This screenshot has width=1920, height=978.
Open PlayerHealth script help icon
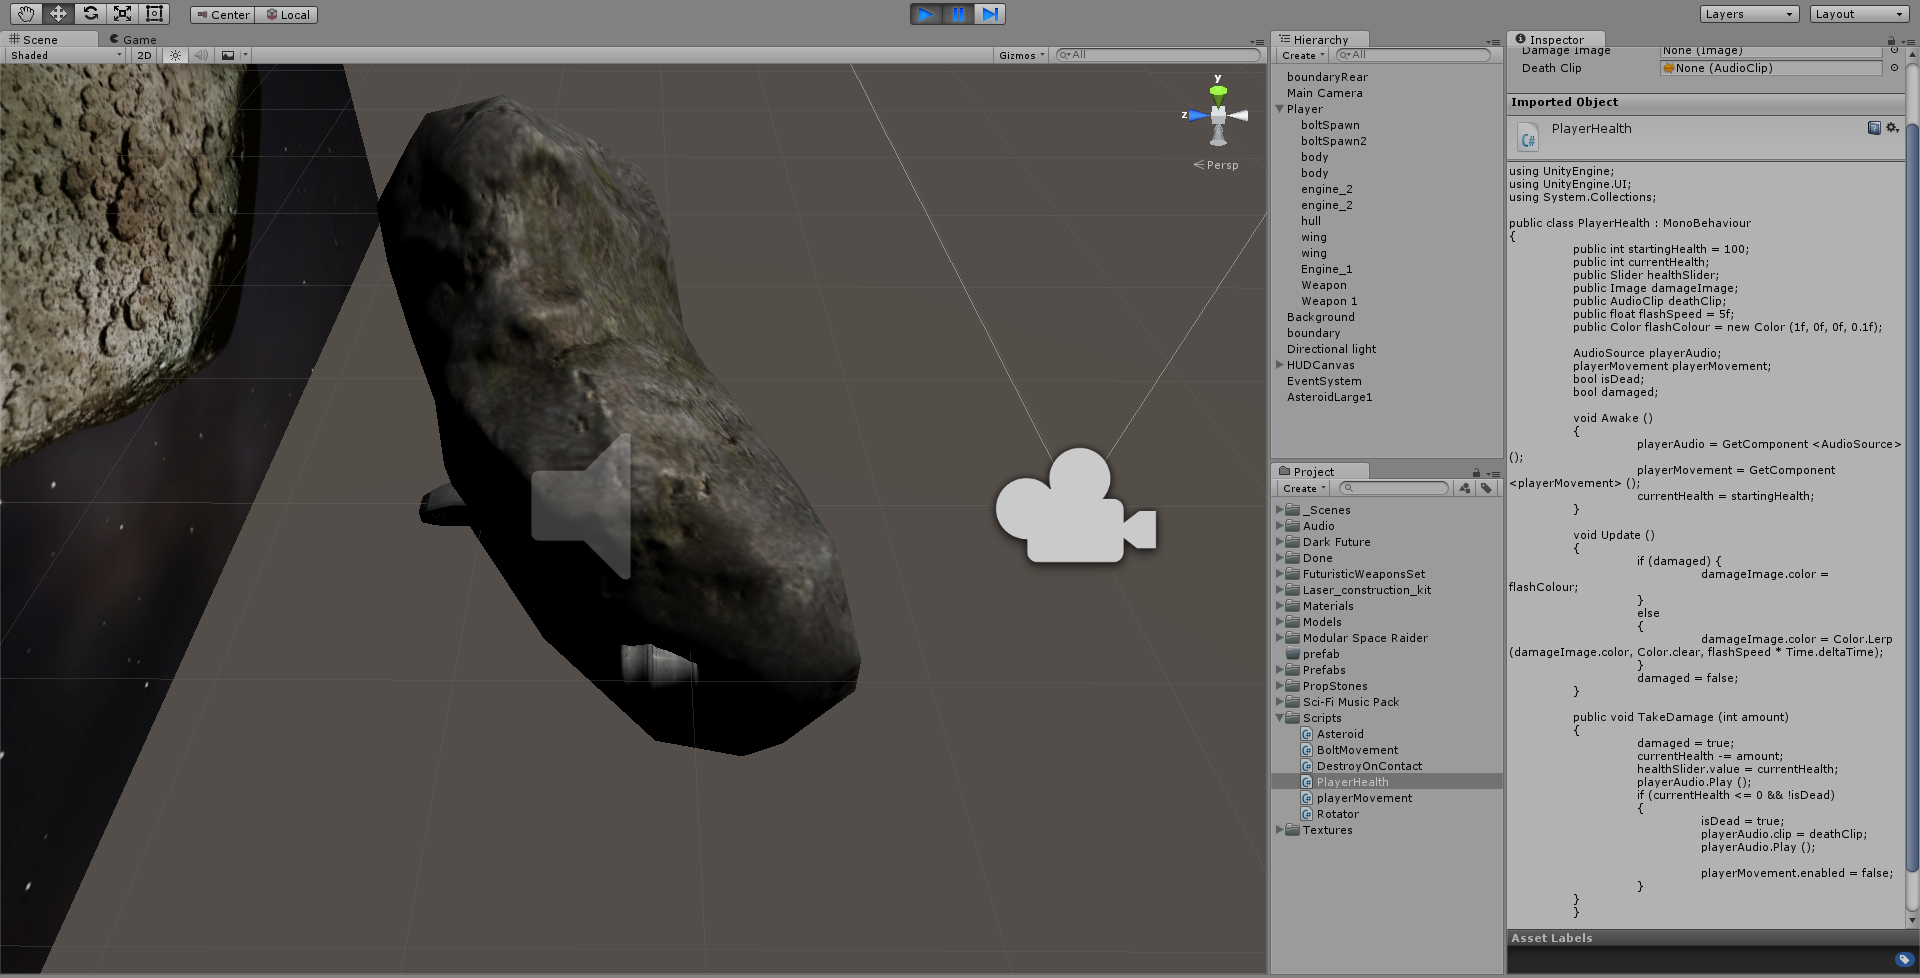coord(1874,128)
